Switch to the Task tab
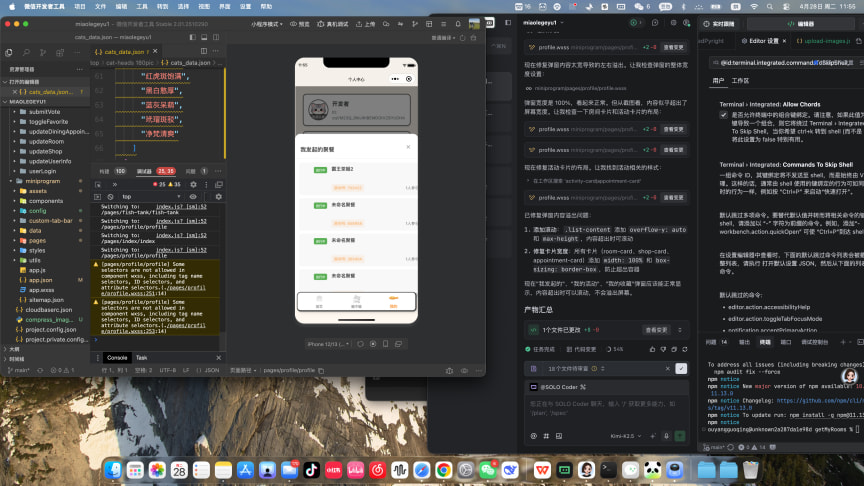The height and width of the screenshot is (486, 864). click(142, 358)
